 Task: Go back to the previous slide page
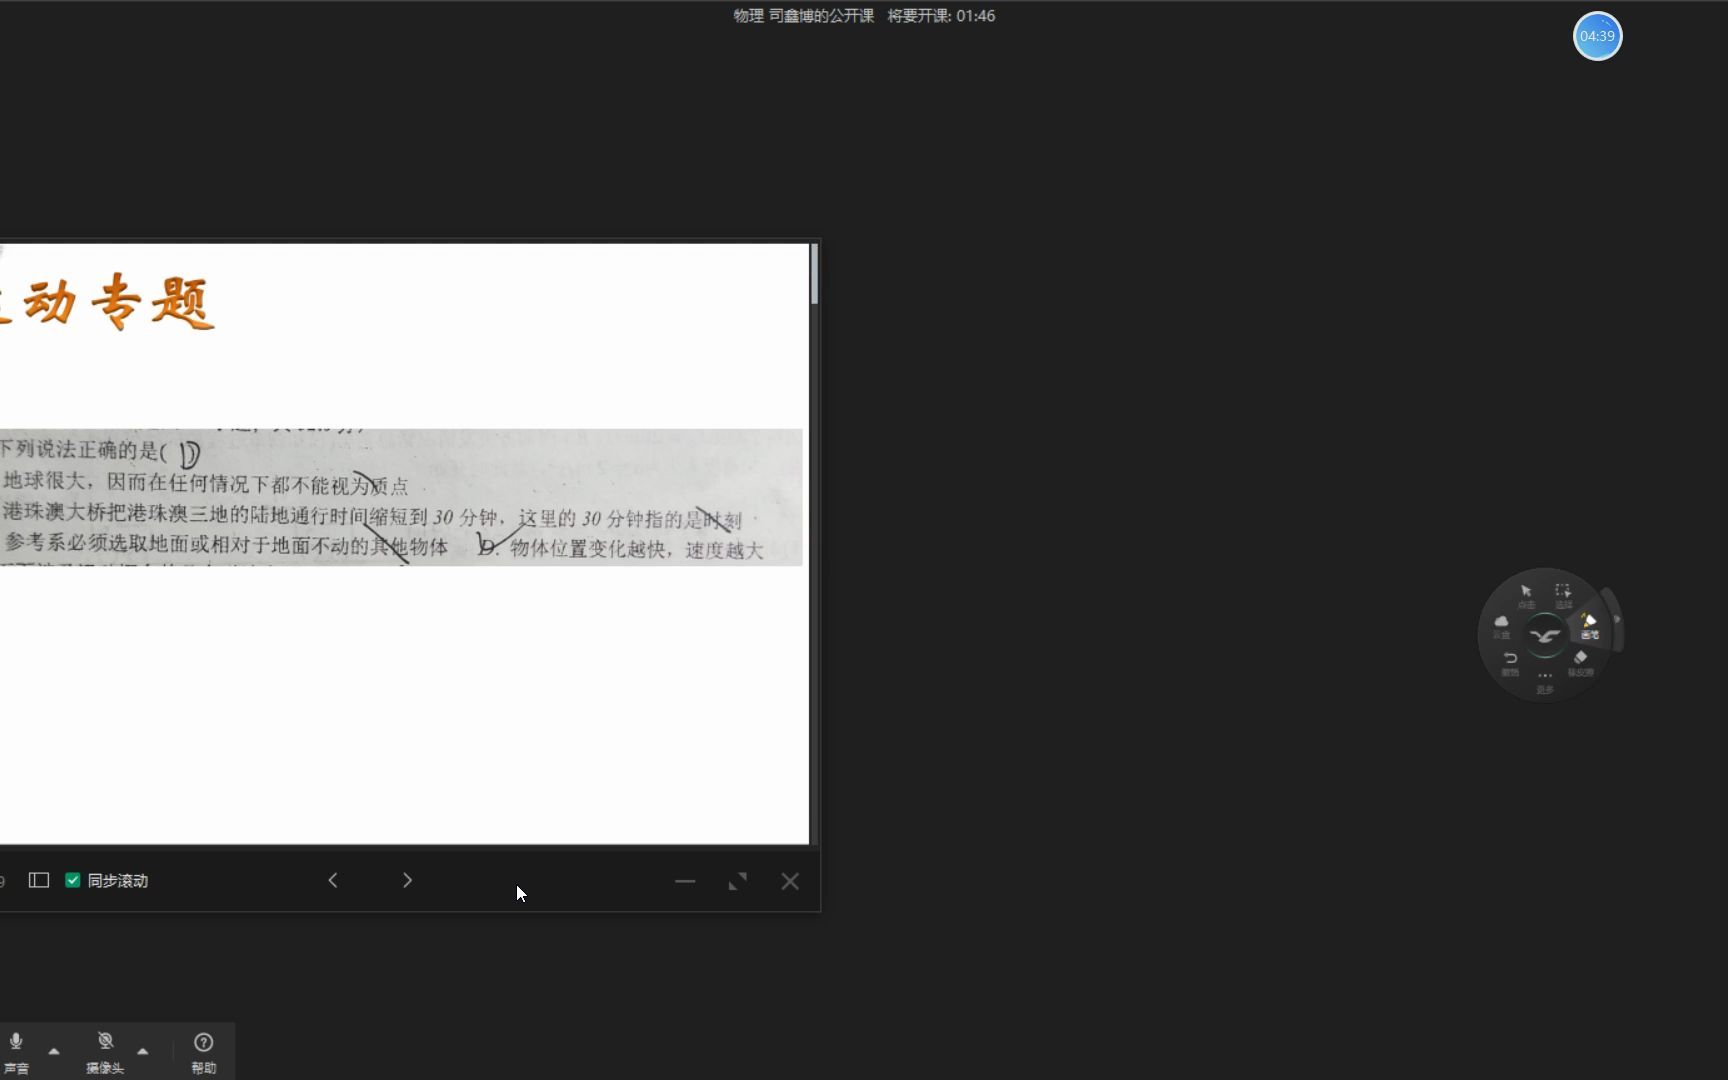coord(333,880)
